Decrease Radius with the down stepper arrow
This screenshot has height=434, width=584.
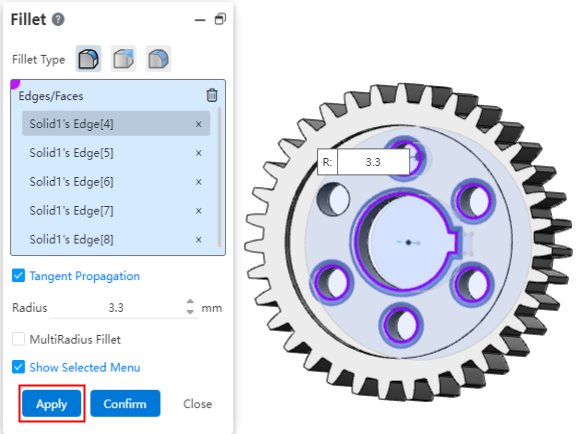(190, 313)
